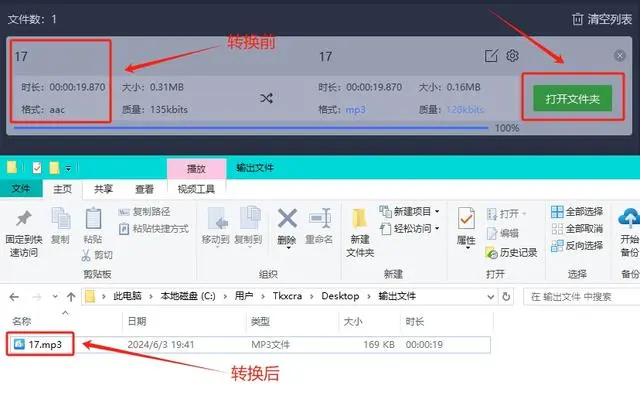Click 复制路径 copy path command
This screenshot has width=640, height=399.
point(144,212)
